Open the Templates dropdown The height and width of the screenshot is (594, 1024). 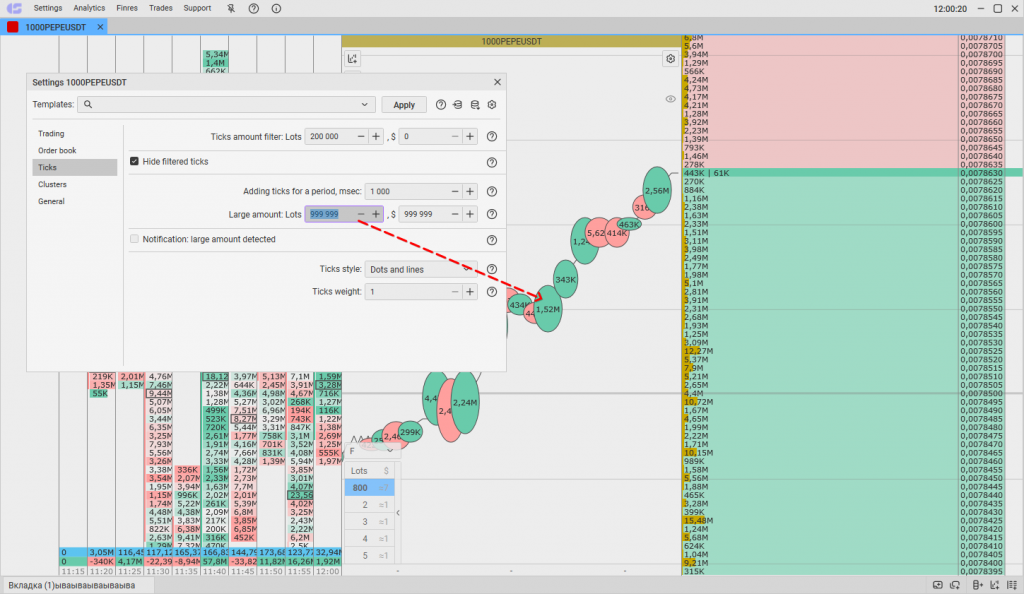click(x=364, y=104)
